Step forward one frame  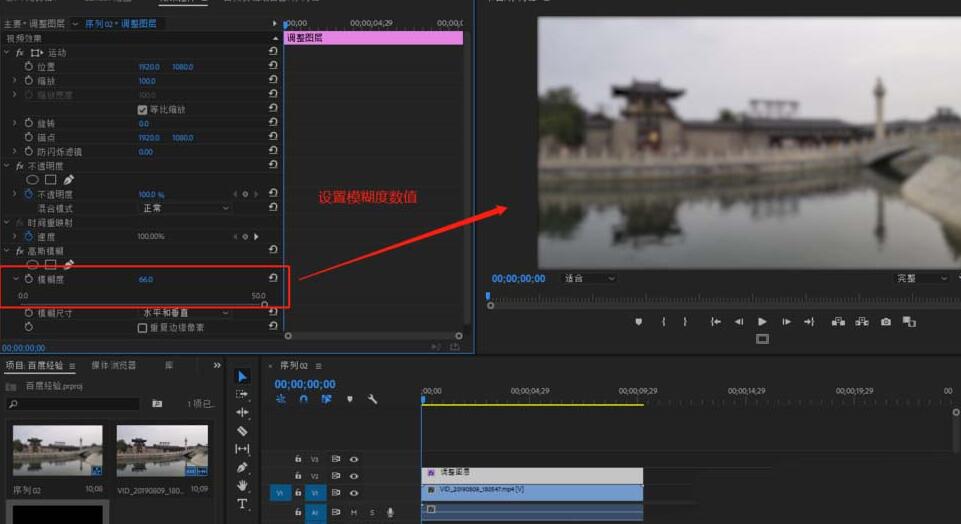786,322
